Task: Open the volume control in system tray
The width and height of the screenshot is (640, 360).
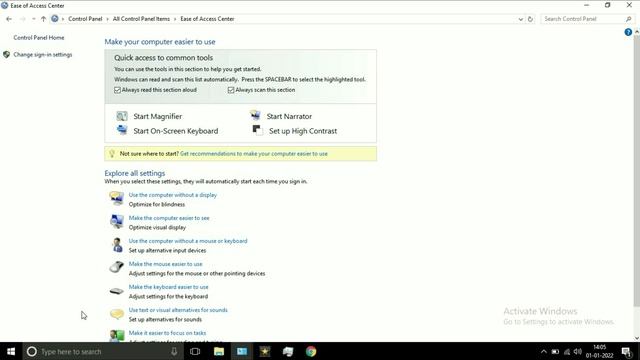Action: 578,351
